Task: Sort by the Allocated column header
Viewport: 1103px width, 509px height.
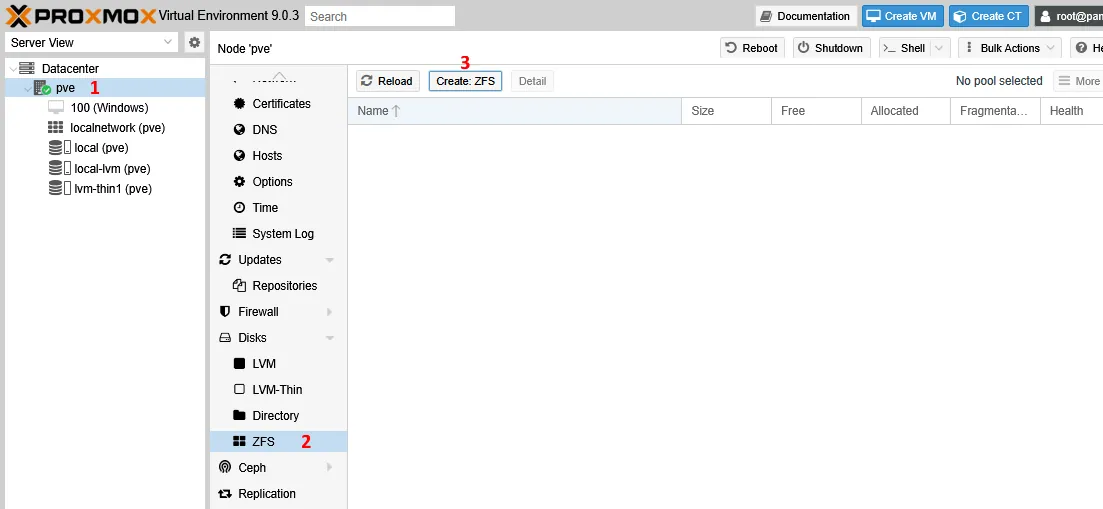Action: (906, 110)
